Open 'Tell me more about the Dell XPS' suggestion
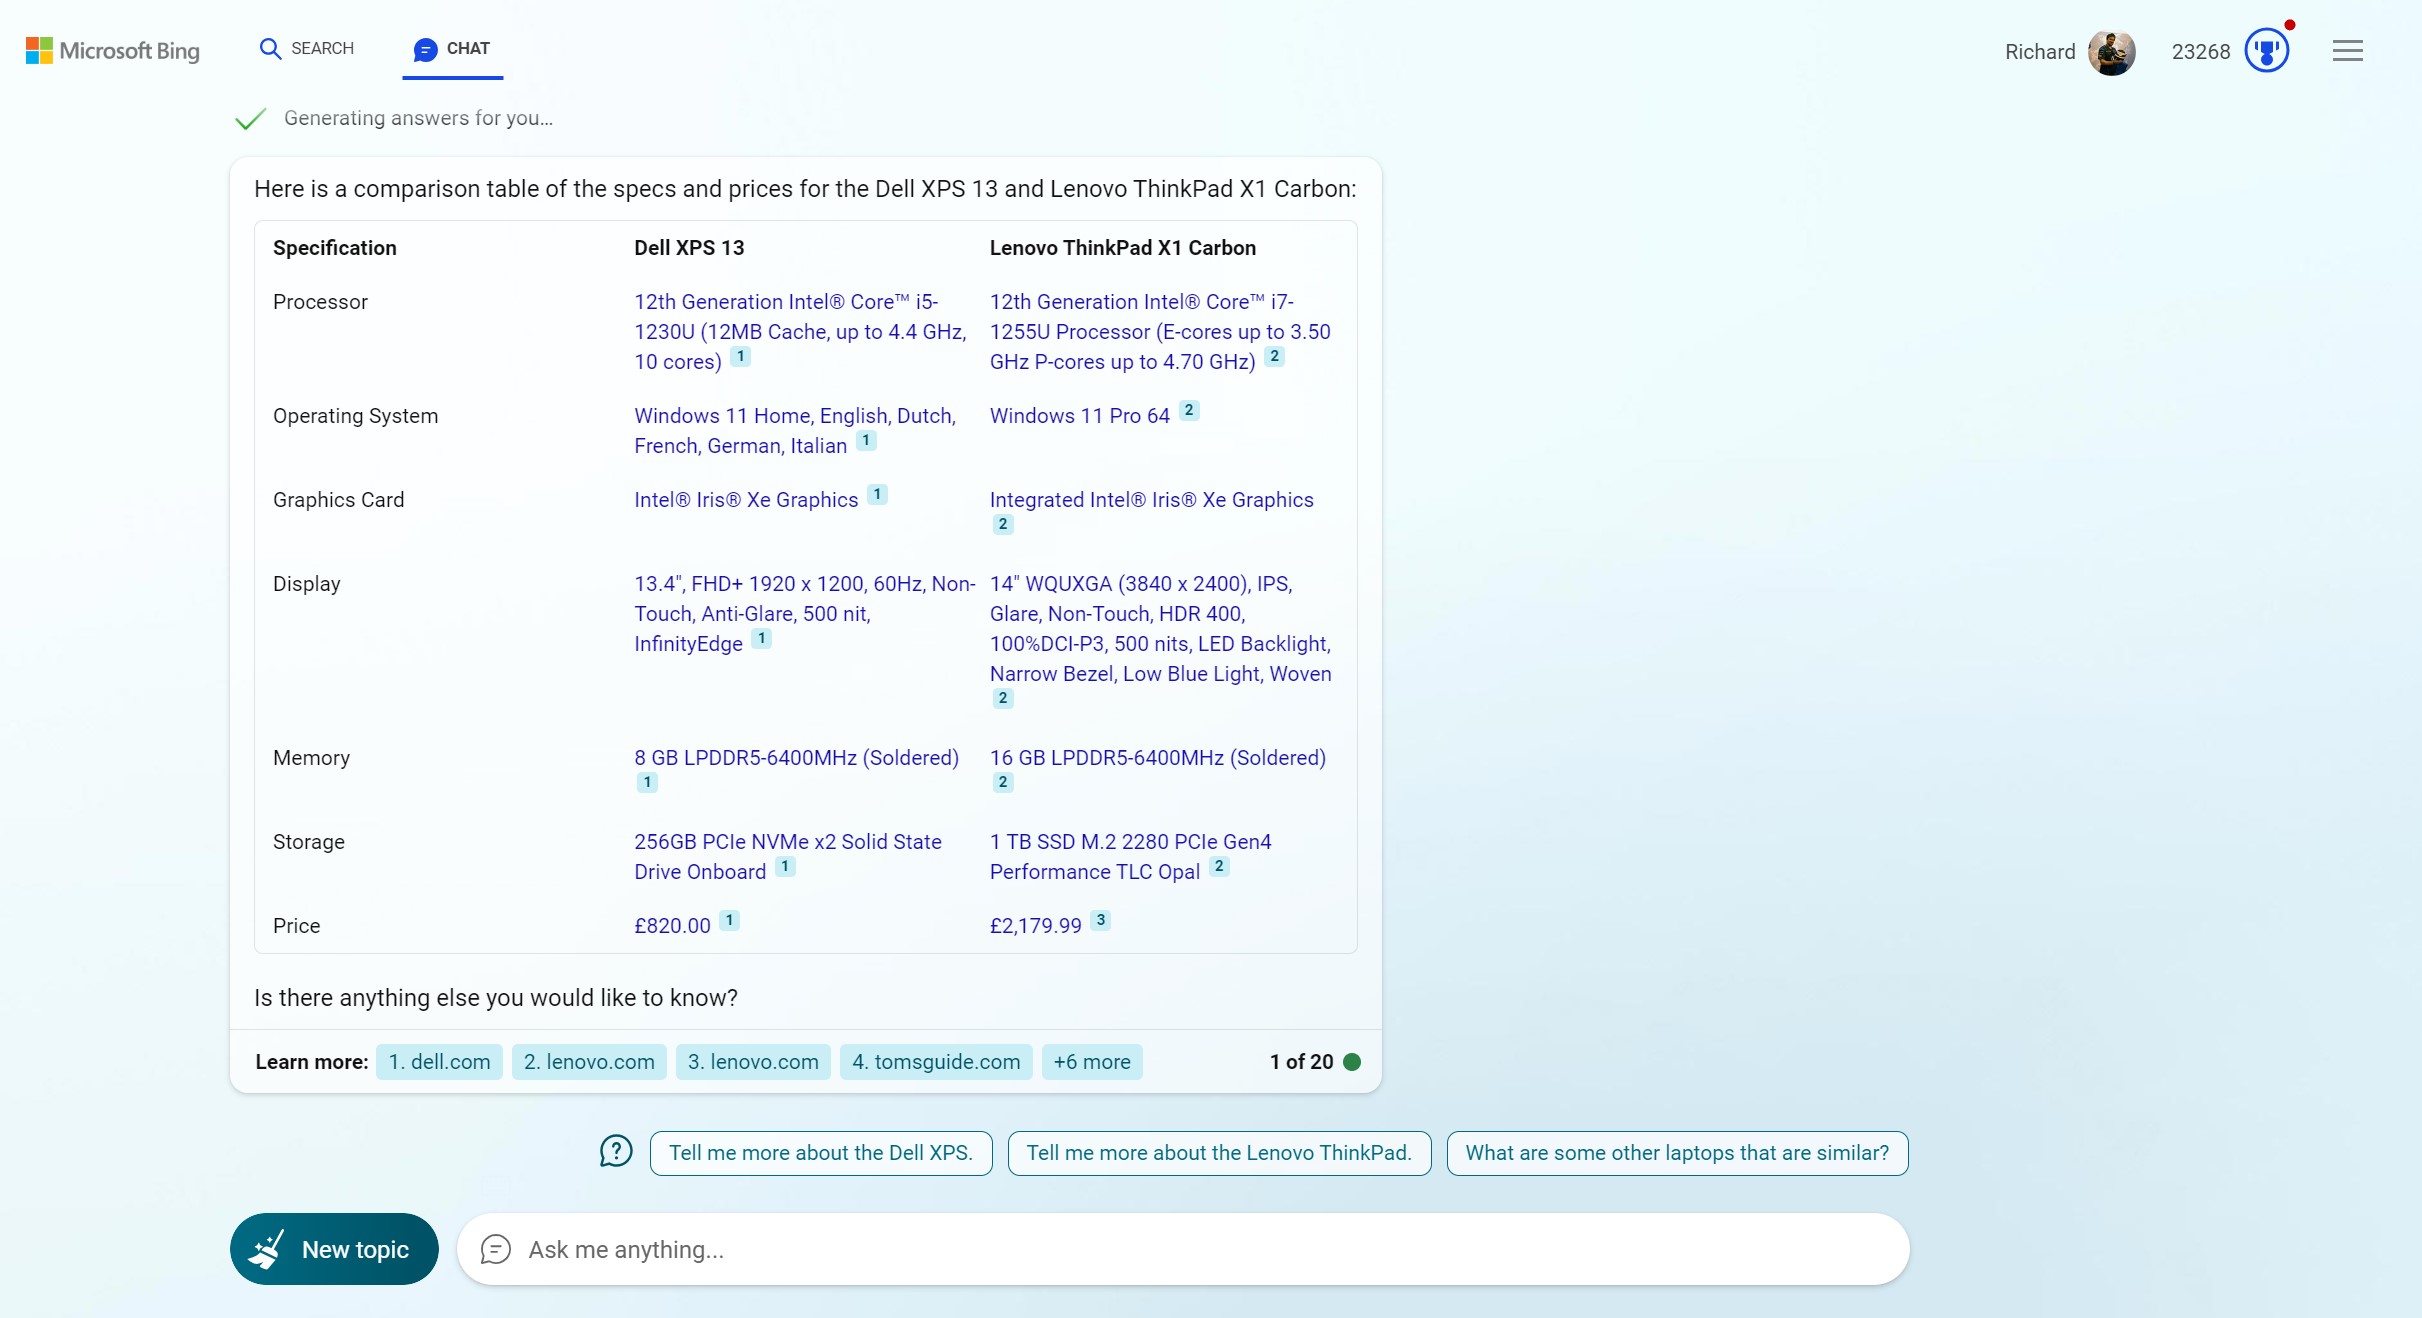2422x1318 pixels. click(821, 1152)
